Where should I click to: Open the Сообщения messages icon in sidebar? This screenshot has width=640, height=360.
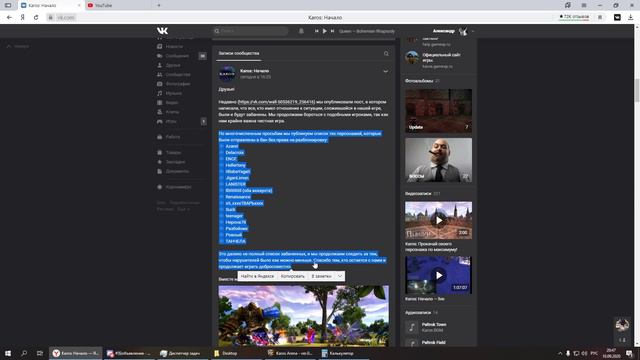160,56
